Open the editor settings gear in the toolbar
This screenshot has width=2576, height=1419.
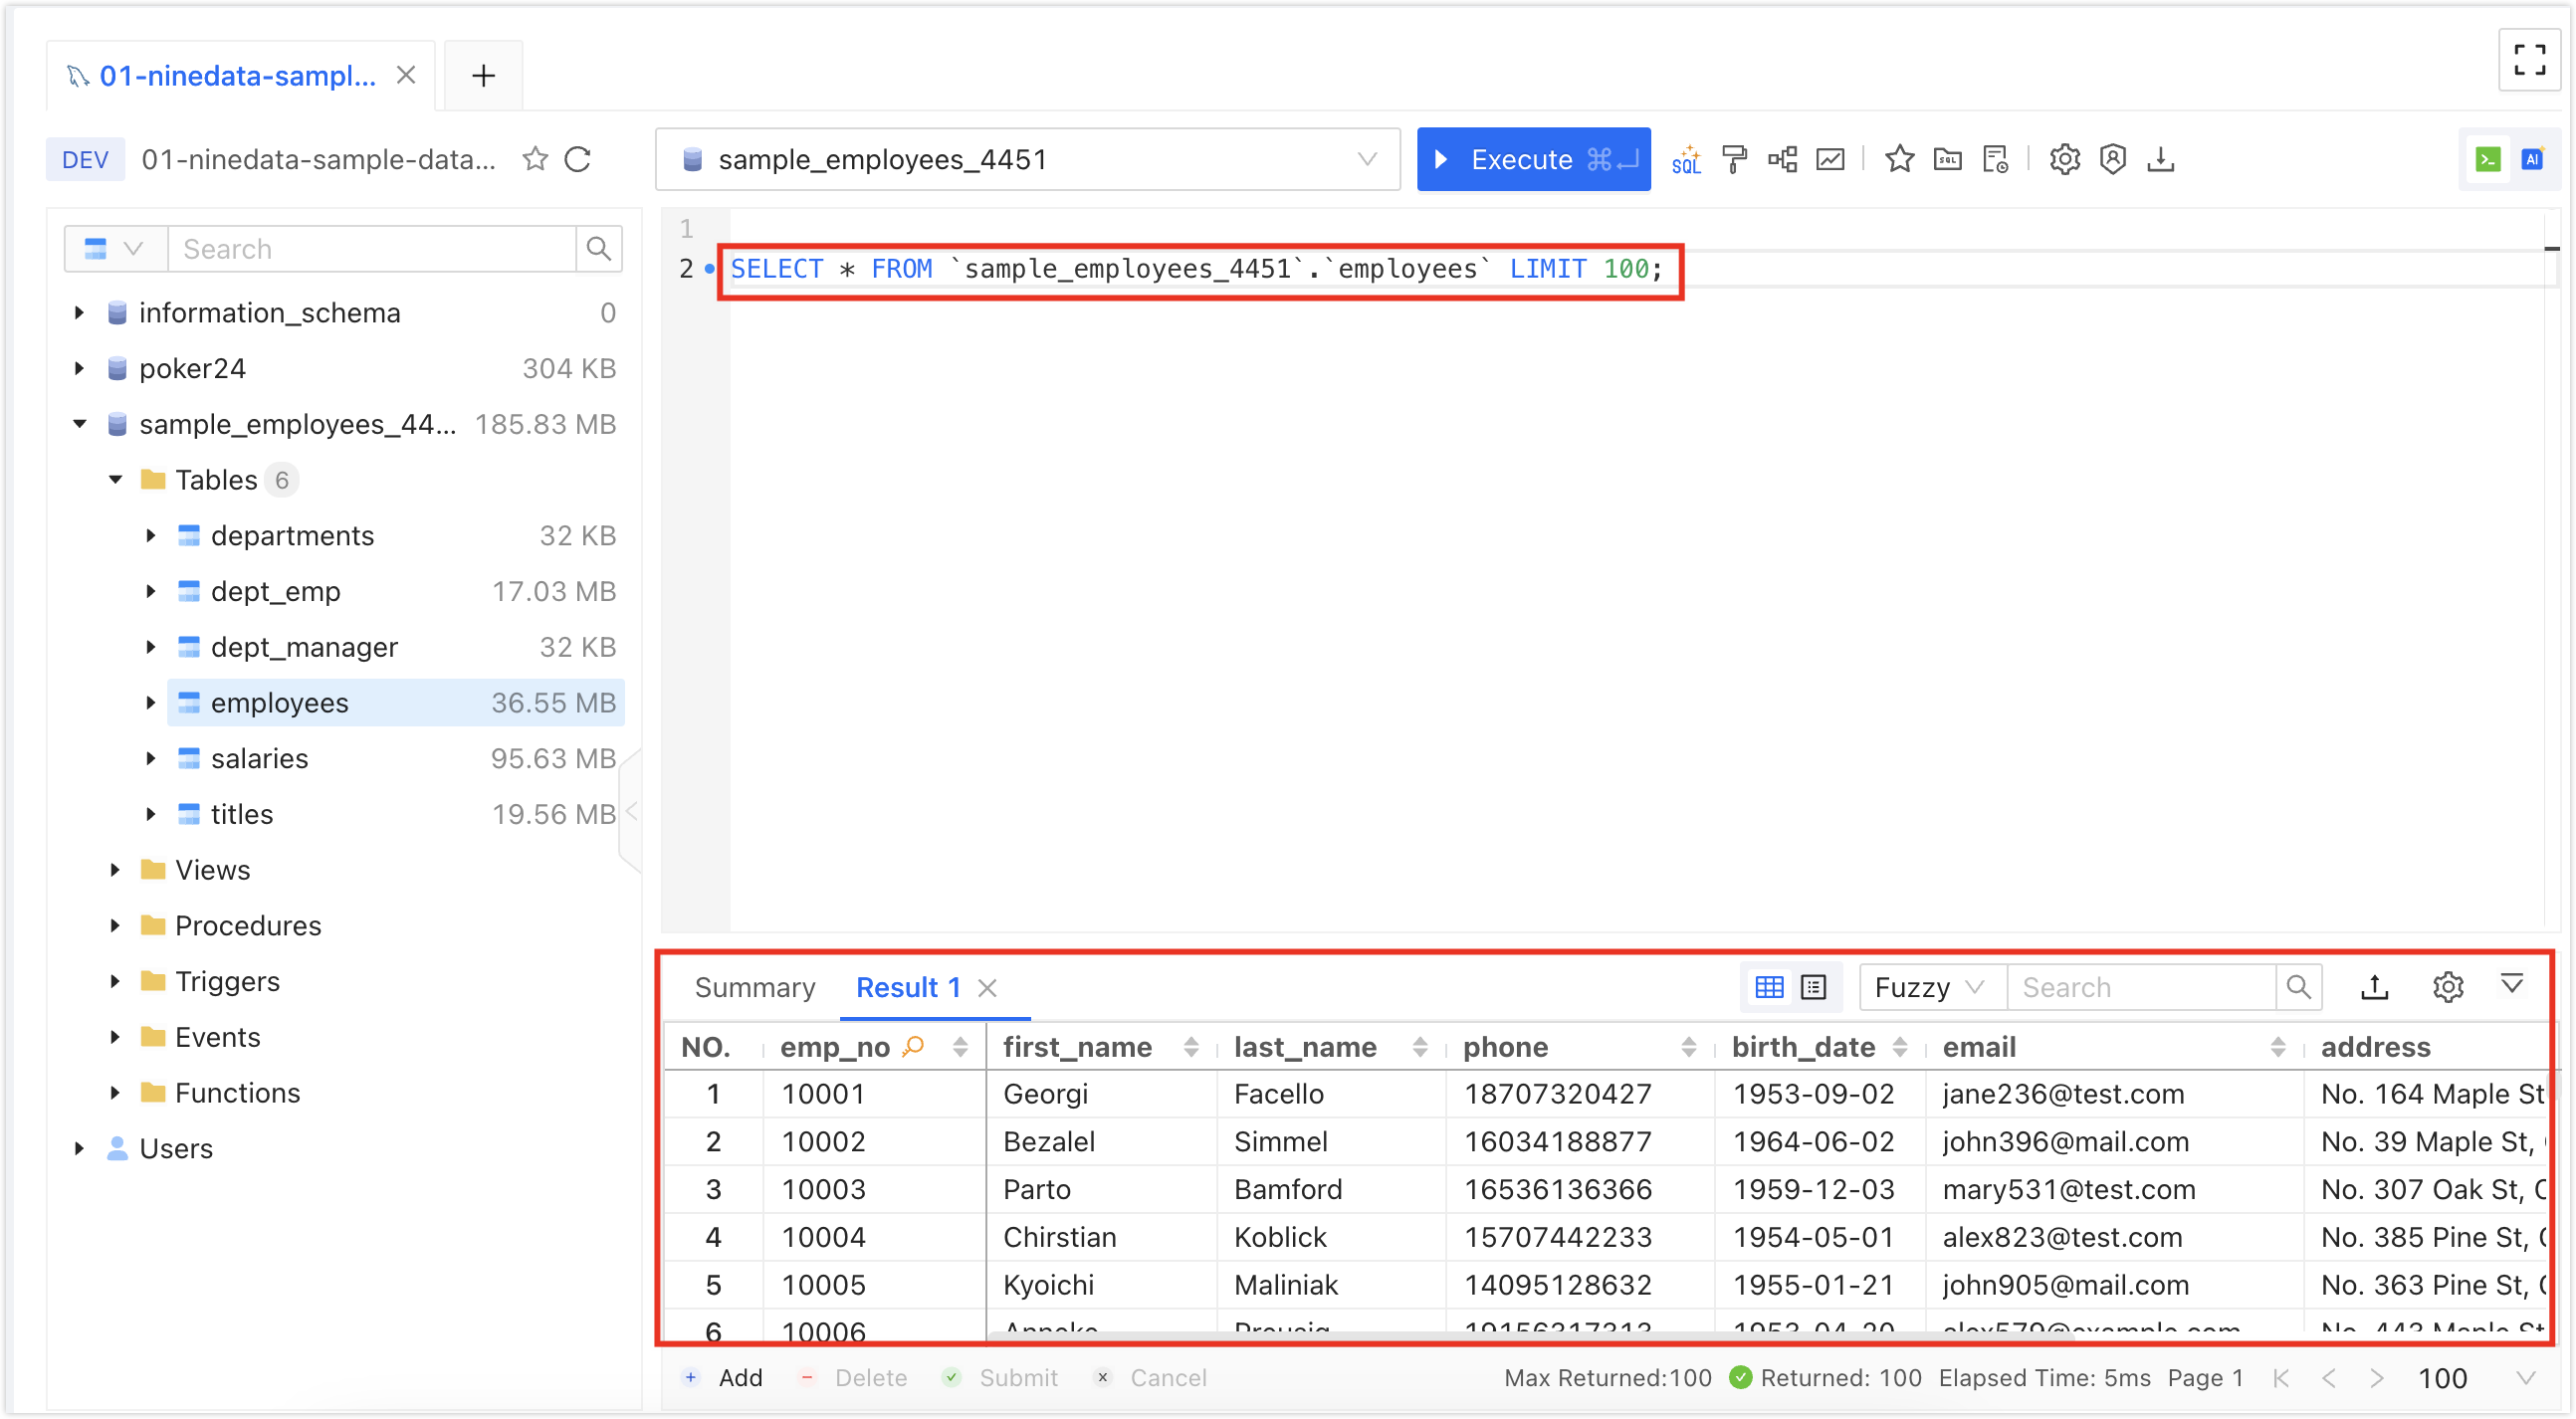pos(2064,159)
